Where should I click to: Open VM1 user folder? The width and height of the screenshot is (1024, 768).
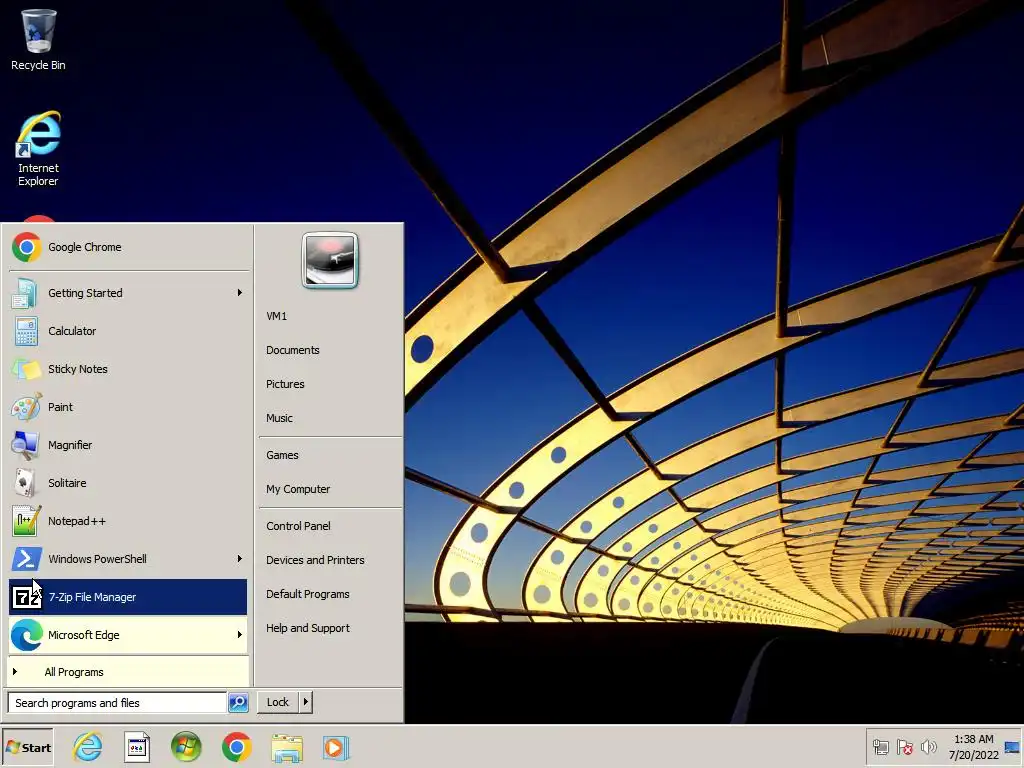click(276, 316)
